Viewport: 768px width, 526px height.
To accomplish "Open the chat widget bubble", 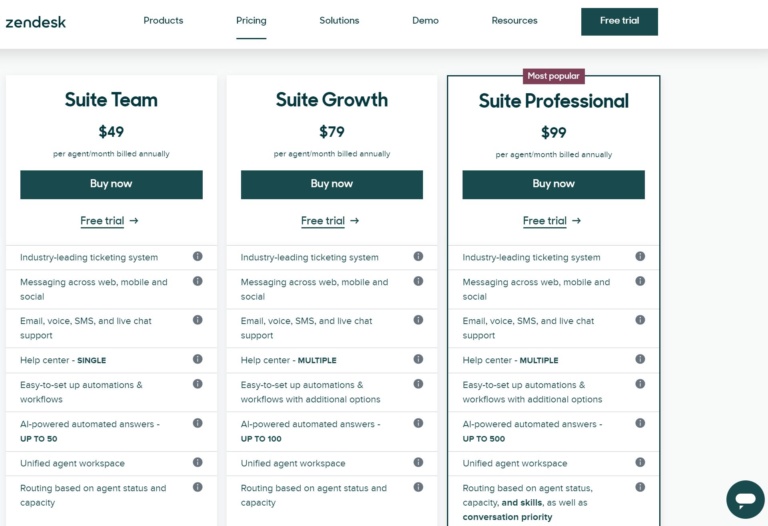I will 745,498.
